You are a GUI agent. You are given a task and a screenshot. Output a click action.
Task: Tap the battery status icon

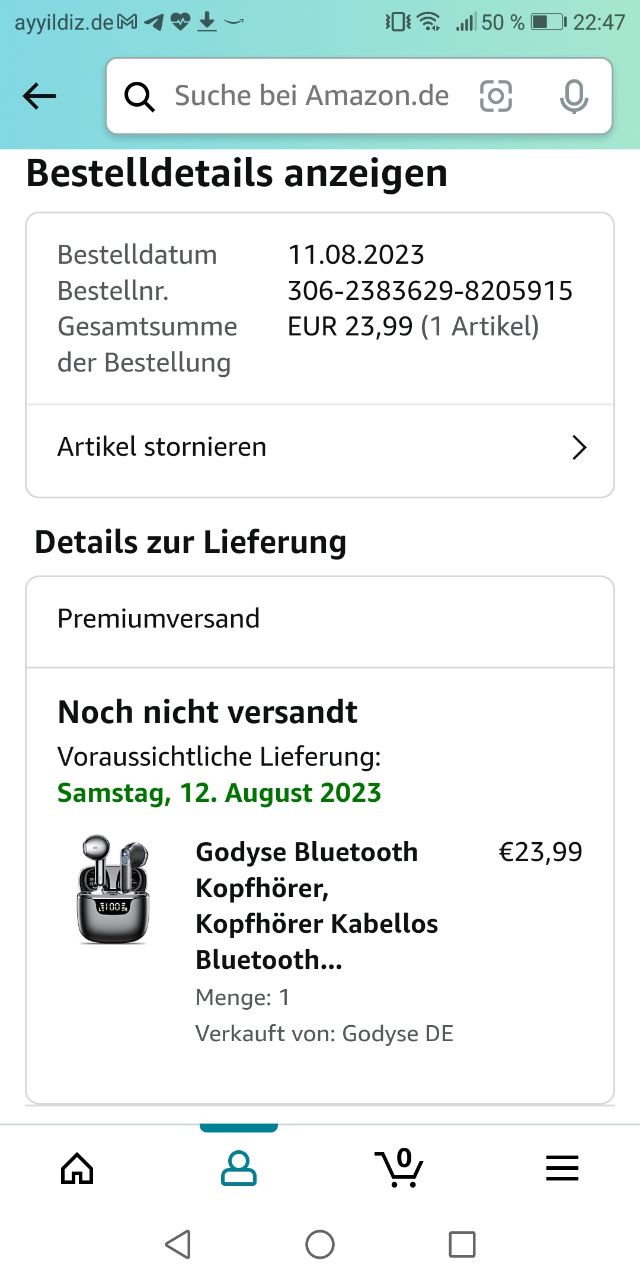click(548, 22)
